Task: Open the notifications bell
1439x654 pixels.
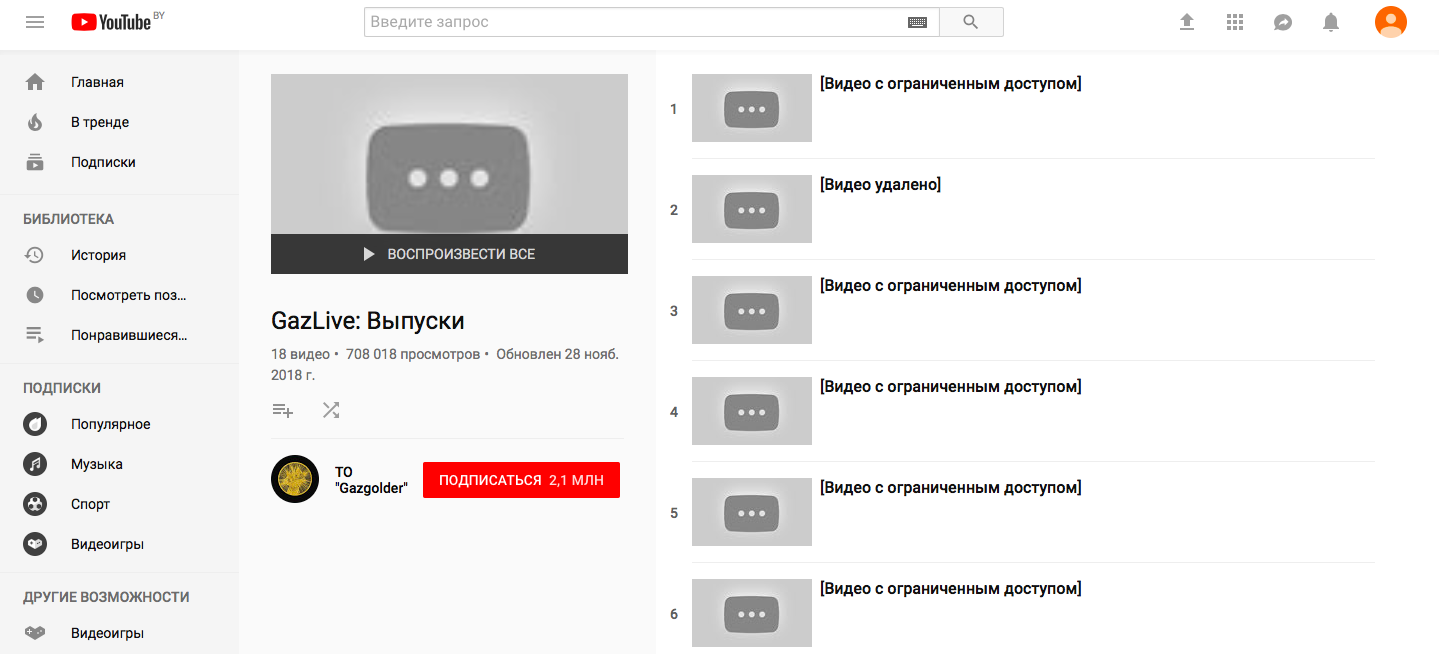Action: (1331, 22)
